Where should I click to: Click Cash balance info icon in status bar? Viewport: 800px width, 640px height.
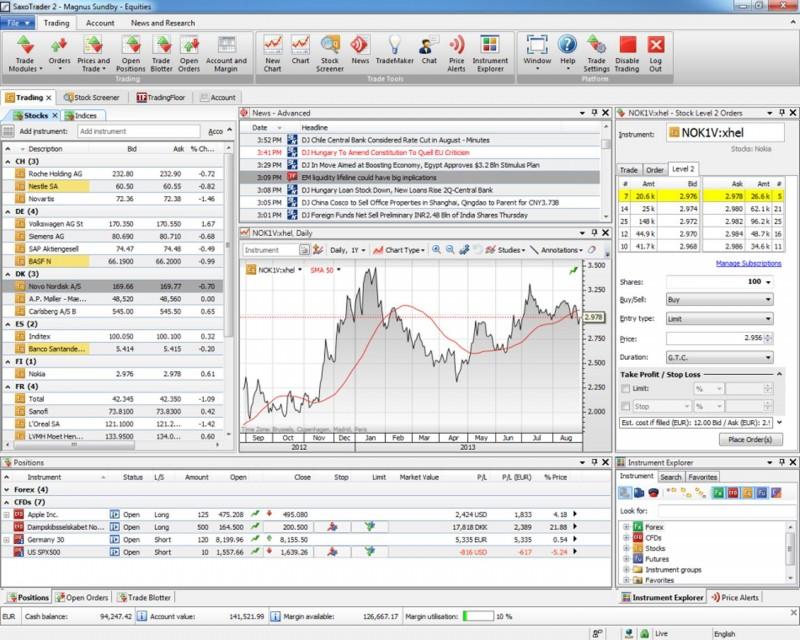[x=142, y=617]
